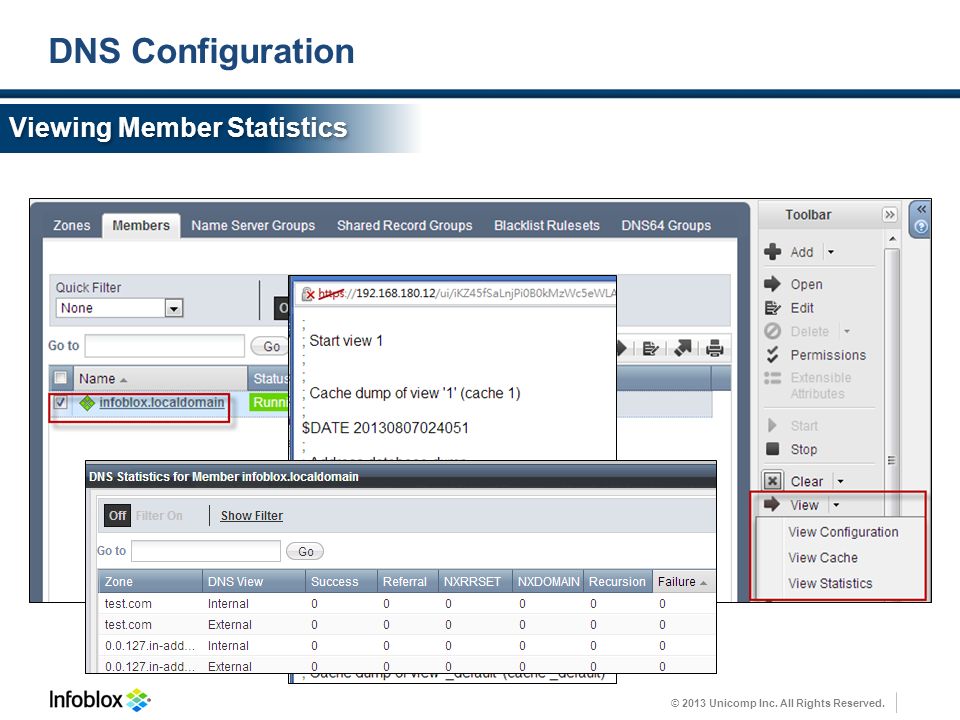
Task: Click the insecure certificate icon in popup address bar
Action: [x=309, y=294]
